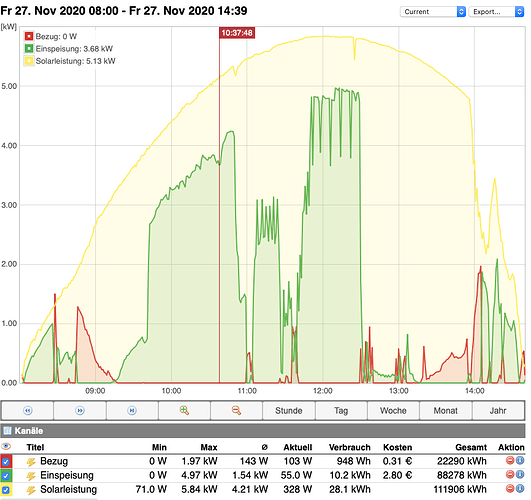
Task: Click the lightning icon next to Einspeisung
Action: tap(31, 476)
